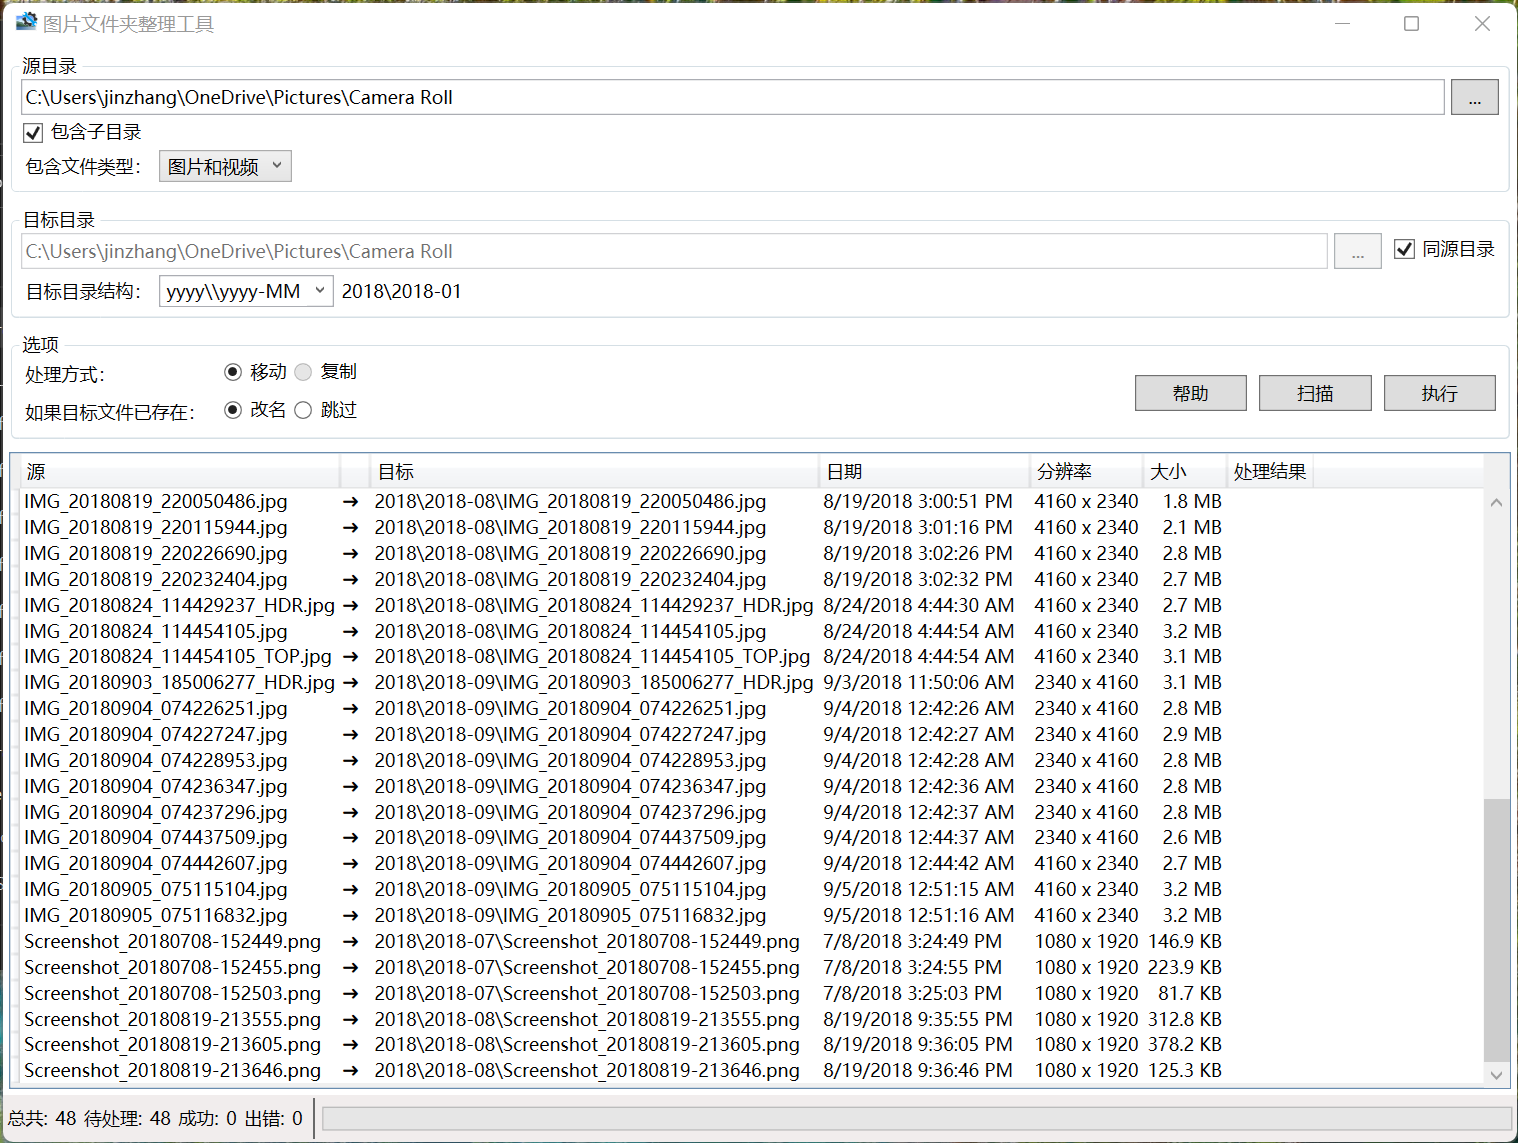Click the 总共: 48 status bar text
The height and width of the screenshot is (1143, 1518).
(x=42, y=1118)
